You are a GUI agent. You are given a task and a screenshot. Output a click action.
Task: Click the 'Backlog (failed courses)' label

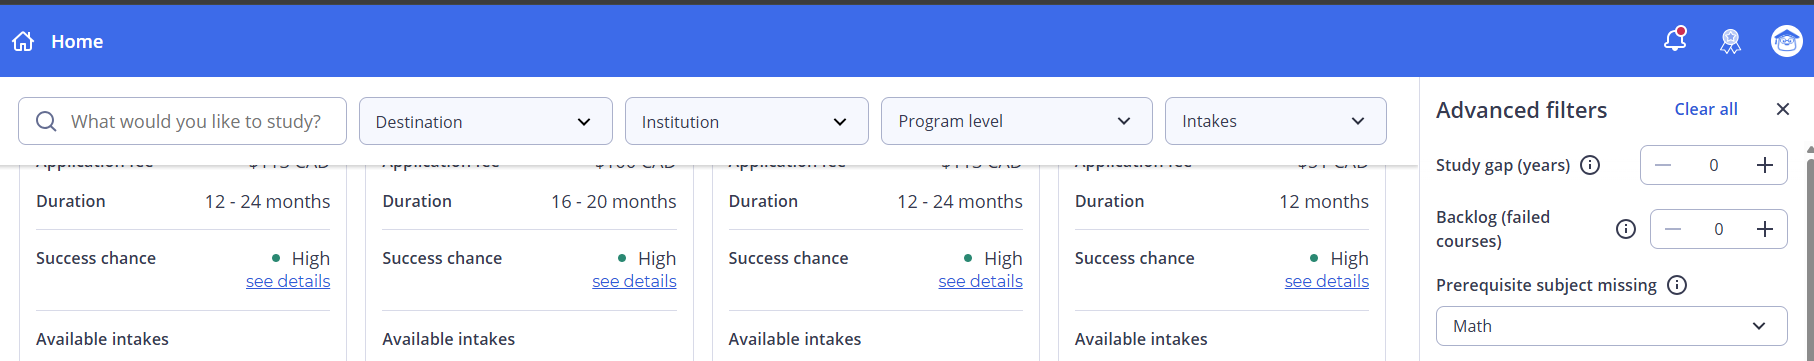point(1493,229)
